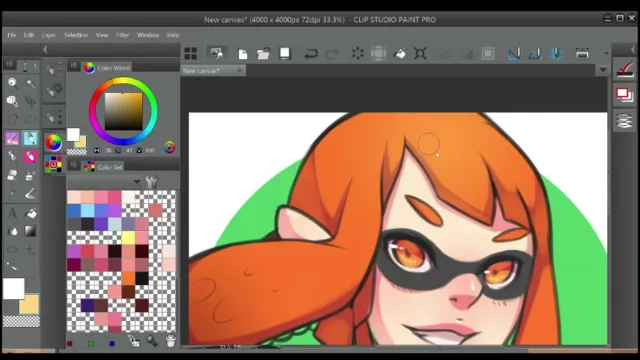Expand the right palette dock chevron
The width and height of the screenshot is (640, 360).
(x=633, y=50)
